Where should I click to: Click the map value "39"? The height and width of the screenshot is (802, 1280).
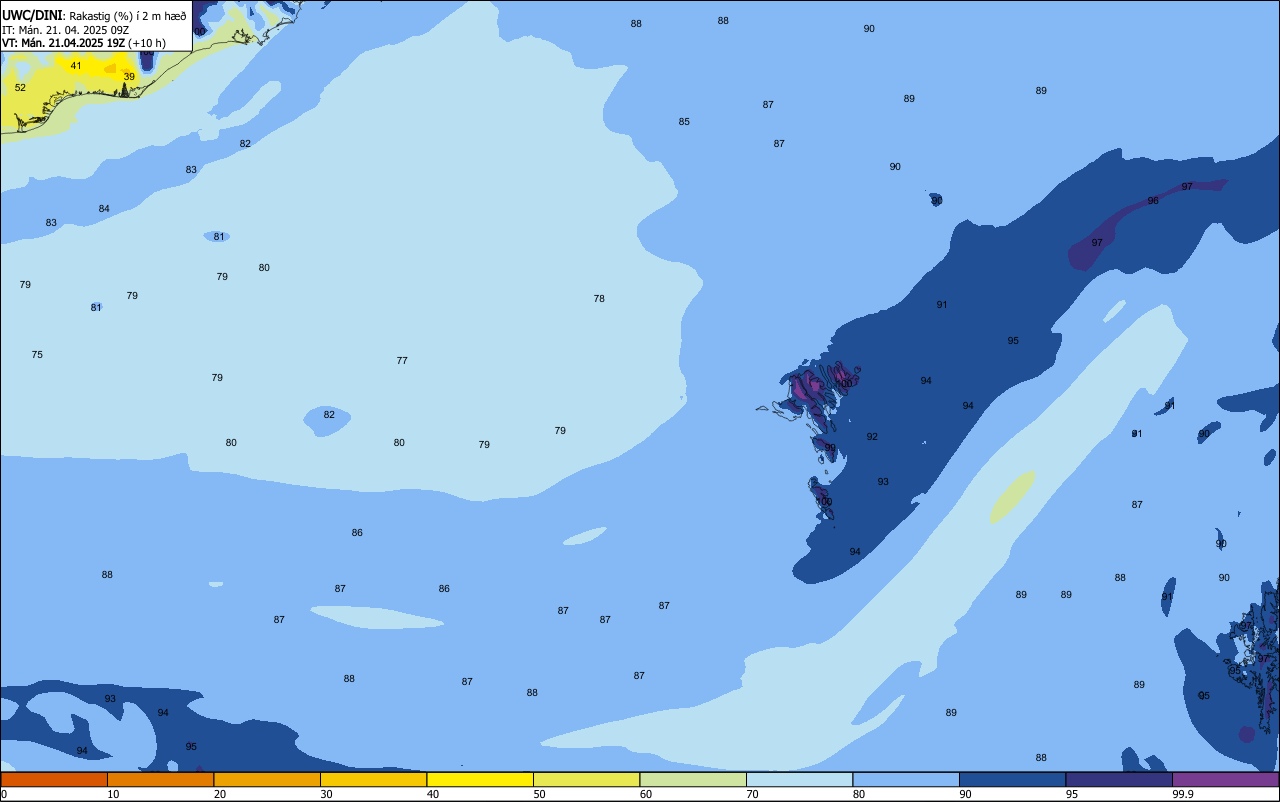coord(129,77)
